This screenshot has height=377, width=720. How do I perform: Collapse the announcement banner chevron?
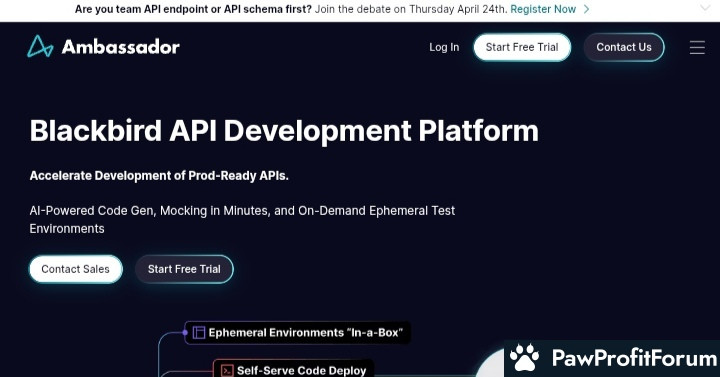click(x=705, y=8)
